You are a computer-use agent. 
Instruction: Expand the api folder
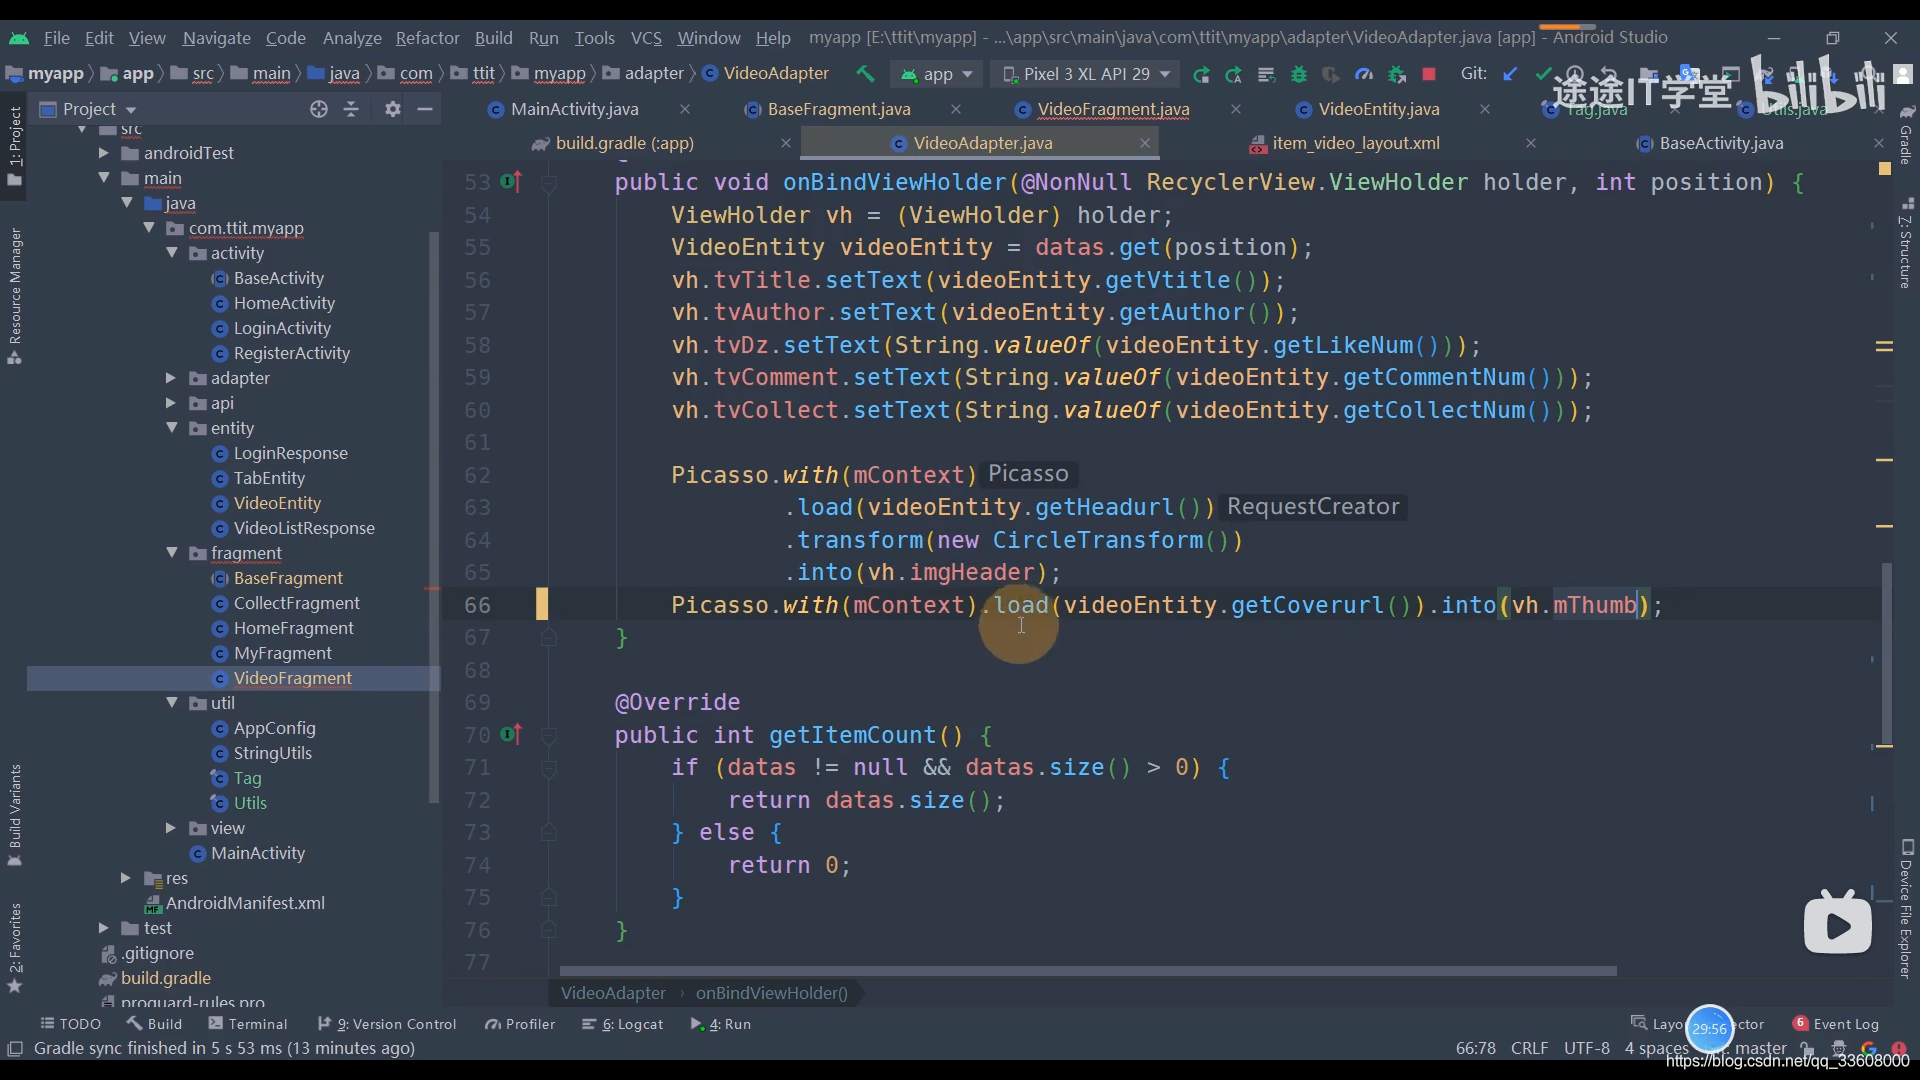(x=171, y=403)
